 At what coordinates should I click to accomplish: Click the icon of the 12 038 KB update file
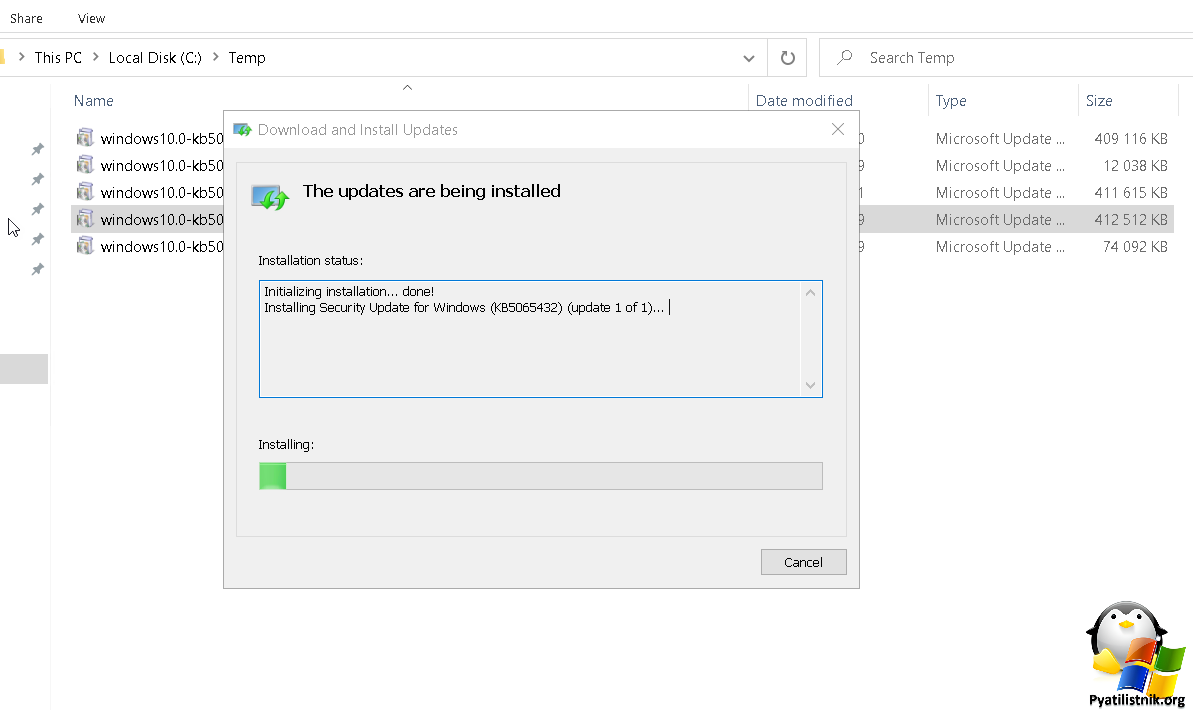[x=85, y=165]
